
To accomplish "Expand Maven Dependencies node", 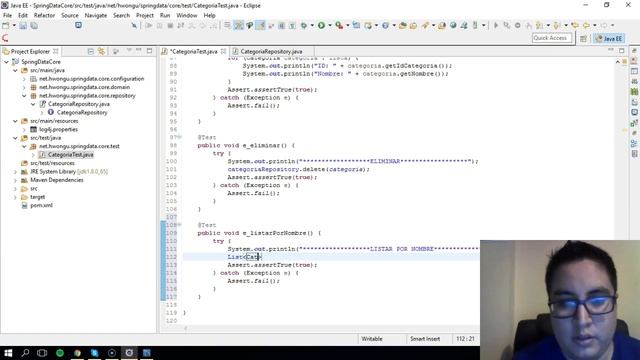I will pos(15,180).
